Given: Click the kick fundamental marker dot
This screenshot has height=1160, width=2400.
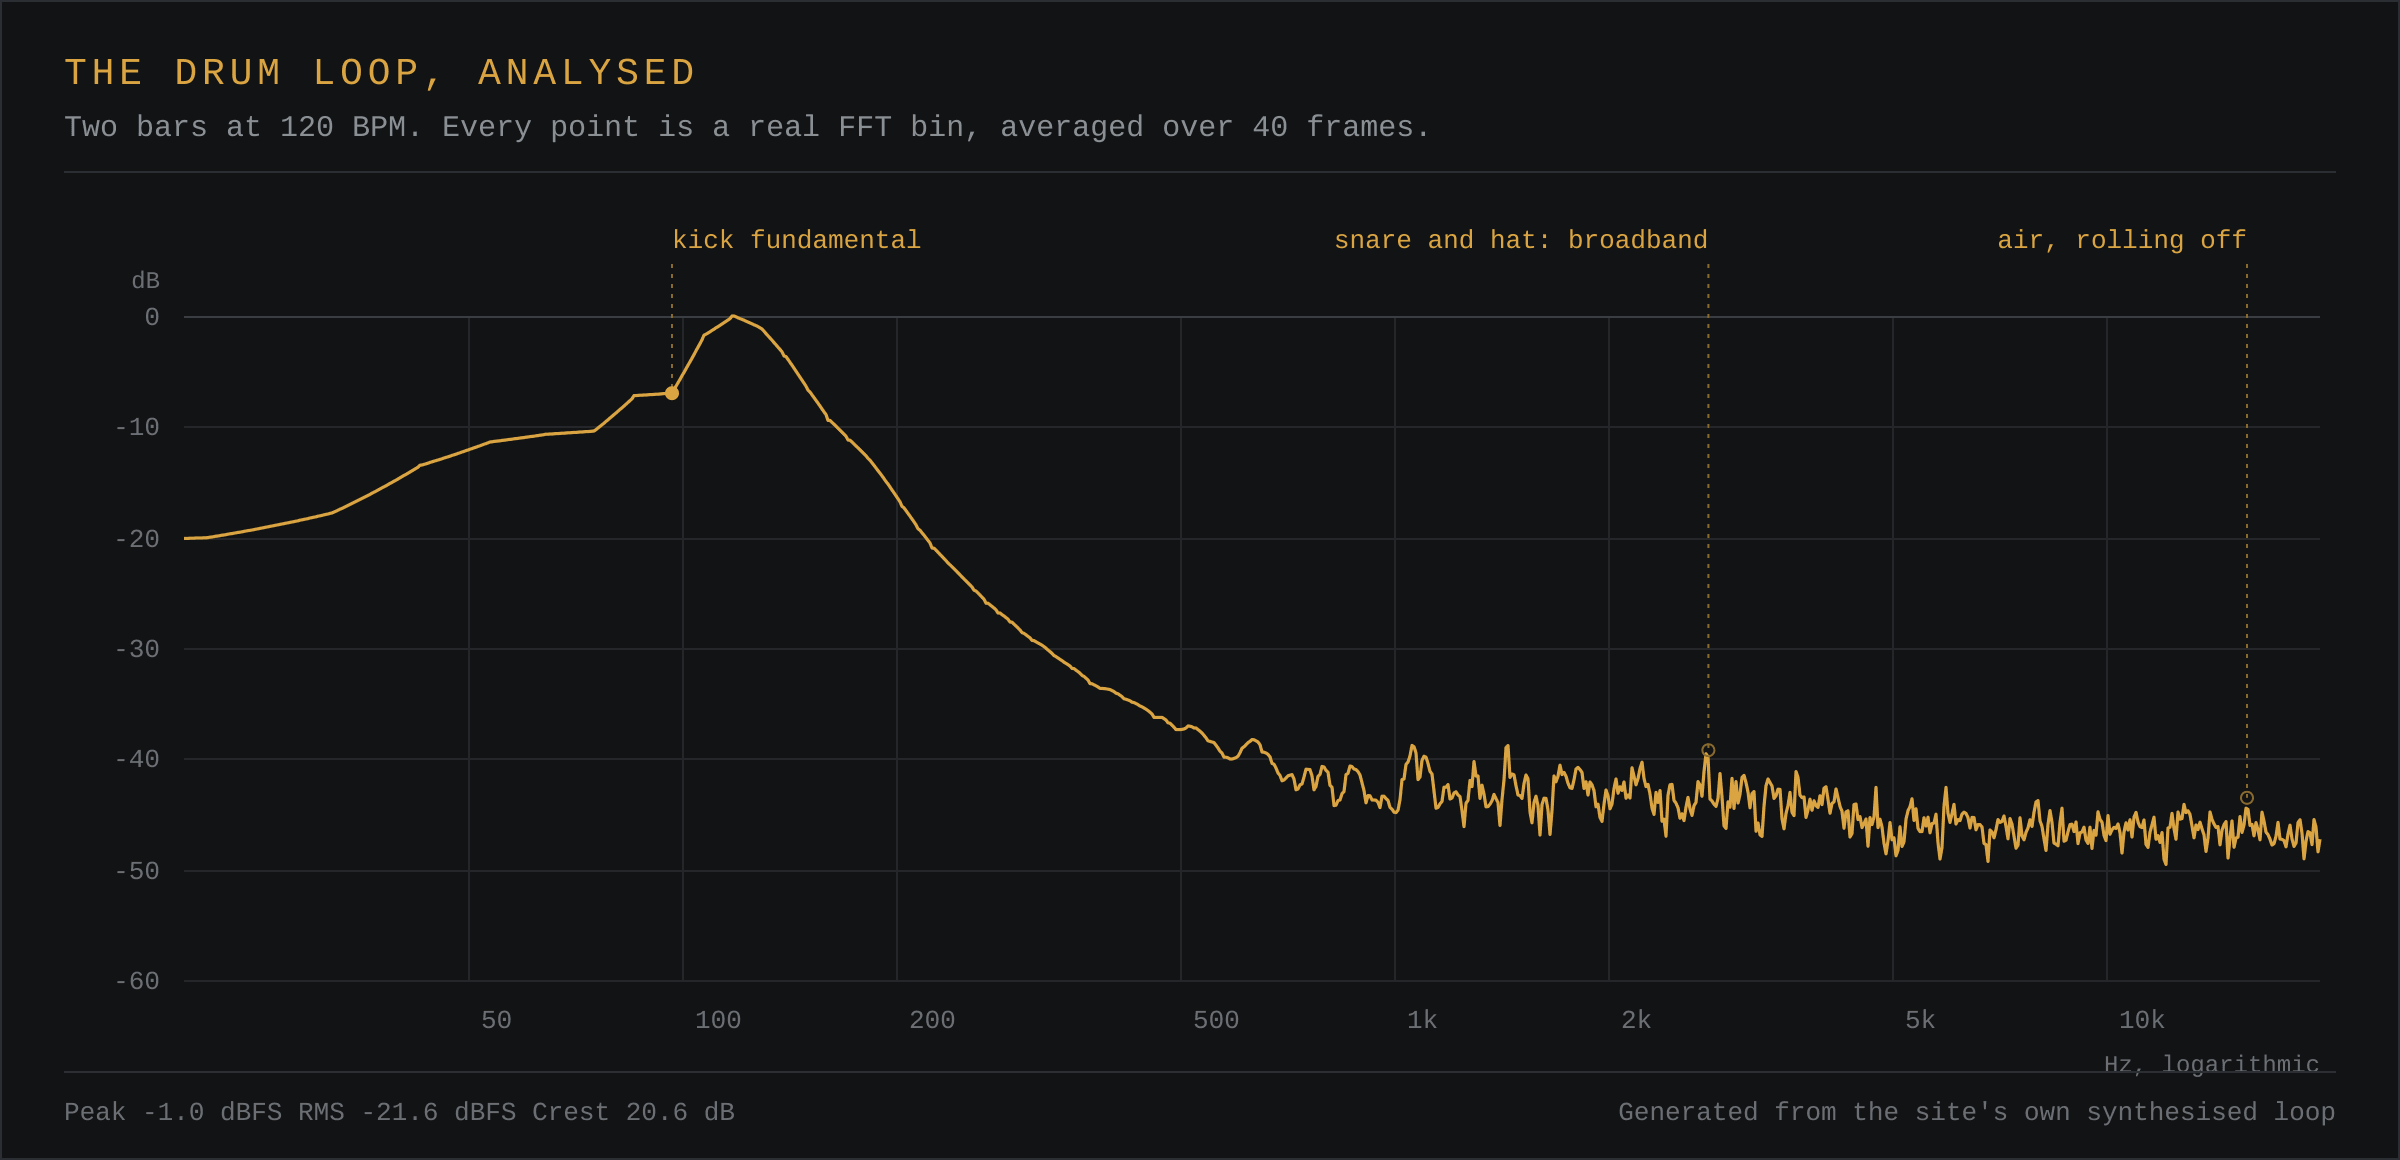Looking at the screenshot, I should [672, 393].
